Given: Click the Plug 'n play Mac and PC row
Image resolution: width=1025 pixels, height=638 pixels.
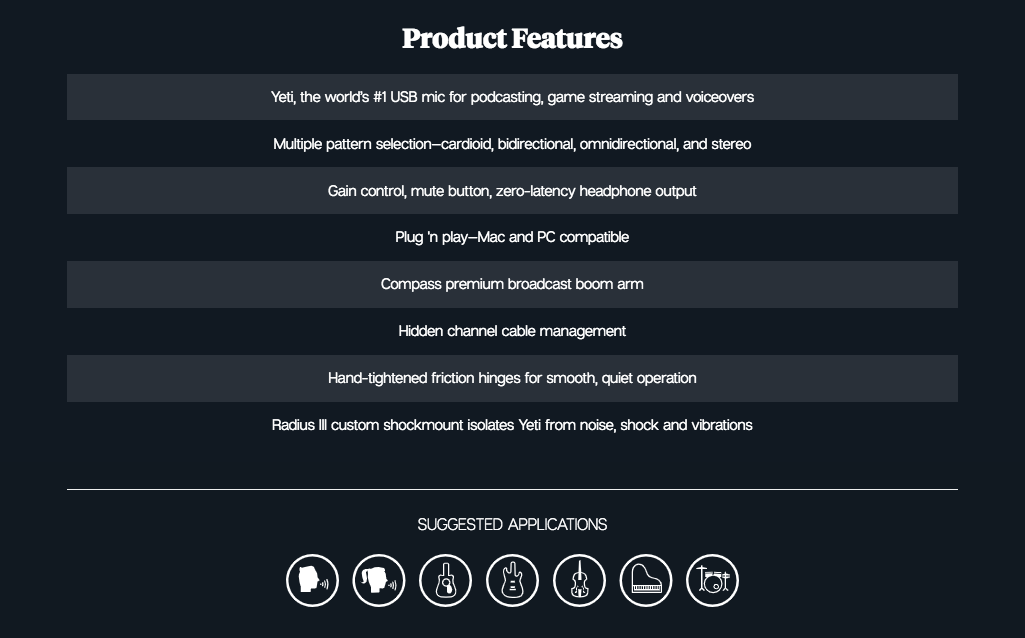Looking at the screenshot, I should 512,237.
